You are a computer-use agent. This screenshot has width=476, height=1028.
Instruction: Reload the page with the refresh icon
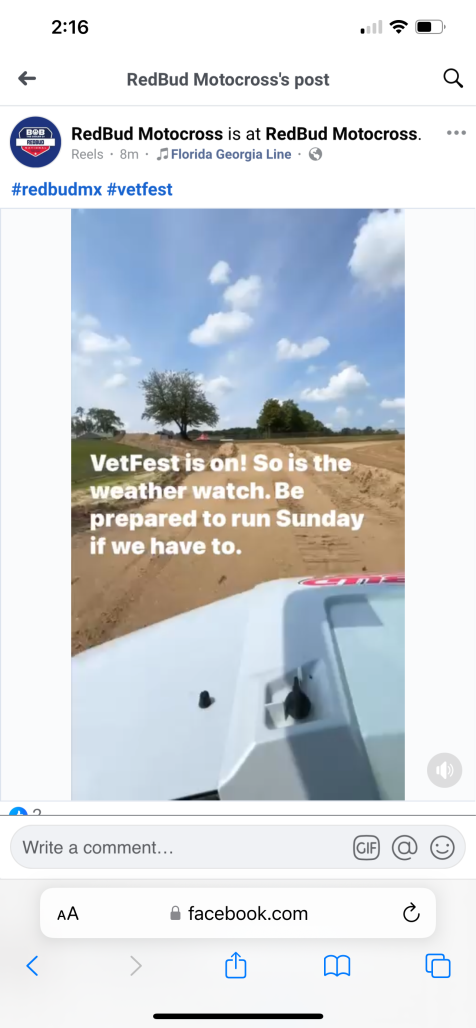click(411, 913)
